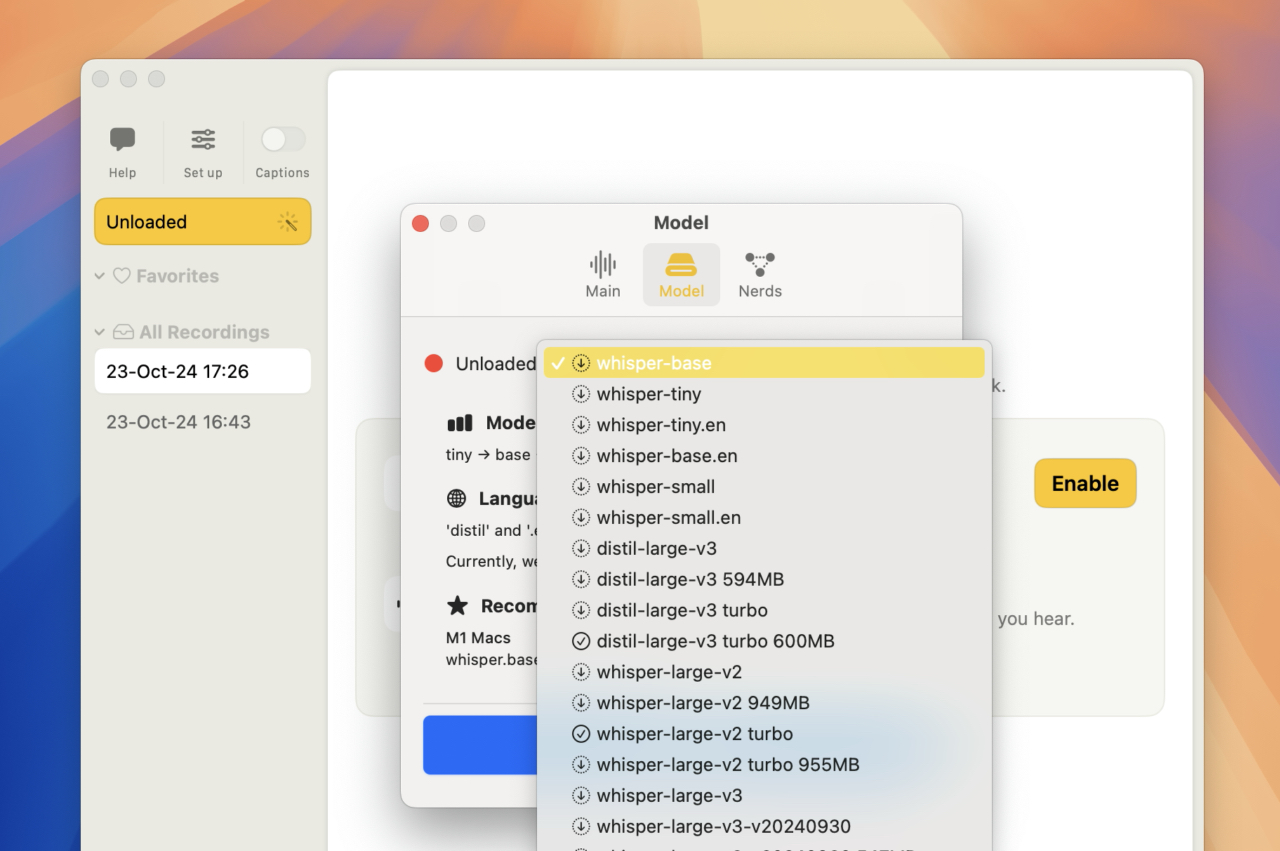This screenshot has height=851, width=1280.
Task: Select recording 23-Oct-24 17:26
Action: coord(203,371)
